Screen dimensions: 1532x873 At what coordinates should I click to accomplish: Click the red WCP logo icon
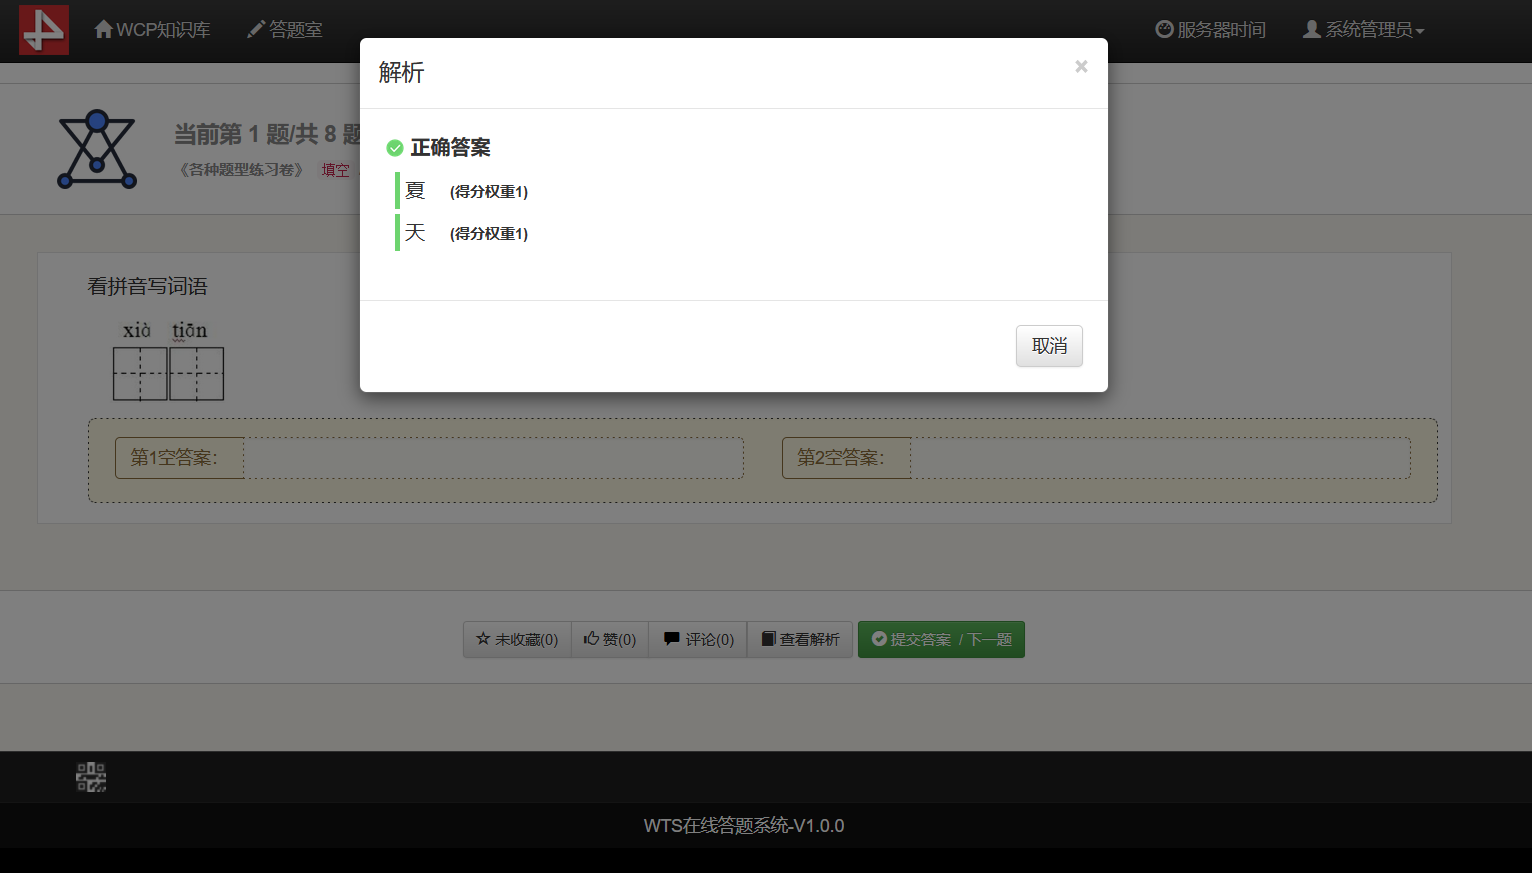(x=44, y=30)
